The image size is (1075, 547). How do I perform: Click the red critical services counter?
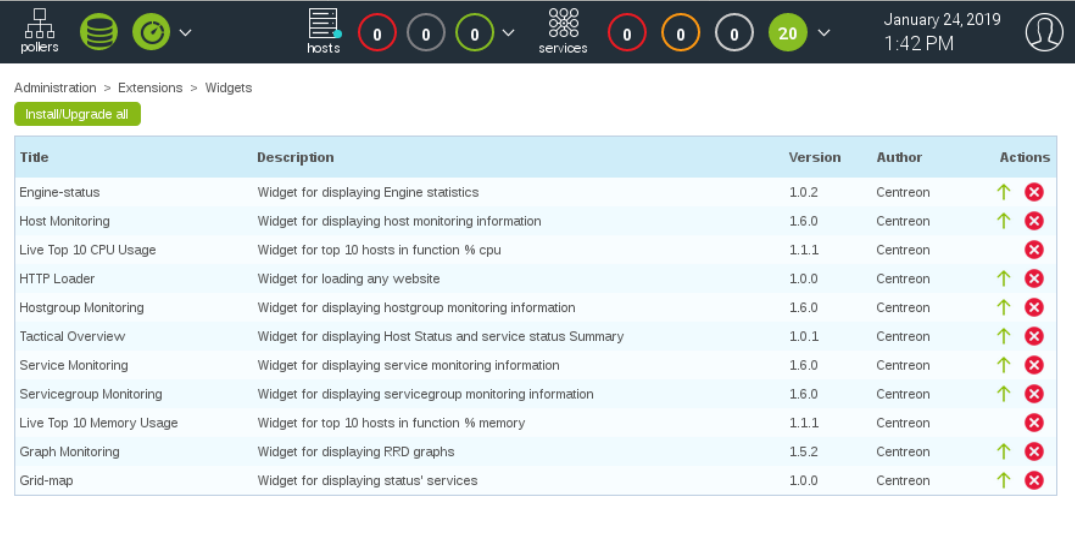(627, 34)
